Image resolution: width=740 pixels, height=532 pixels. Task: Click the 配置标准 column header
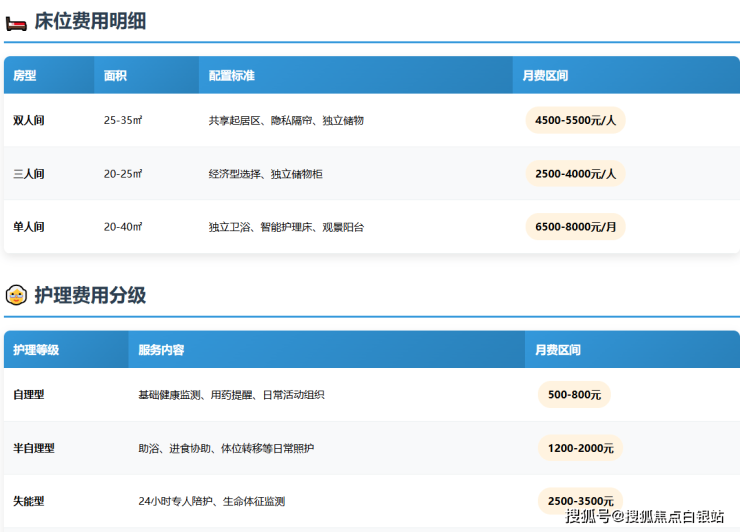231,76
